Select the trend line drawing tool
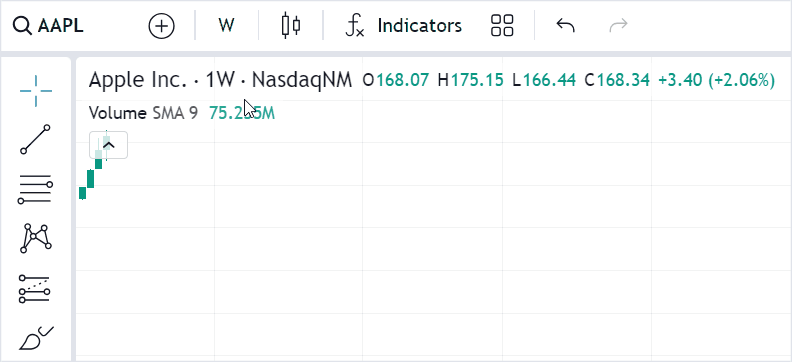Image resolution: width=792 pixels, height=362 pixels. coord(36,139)
